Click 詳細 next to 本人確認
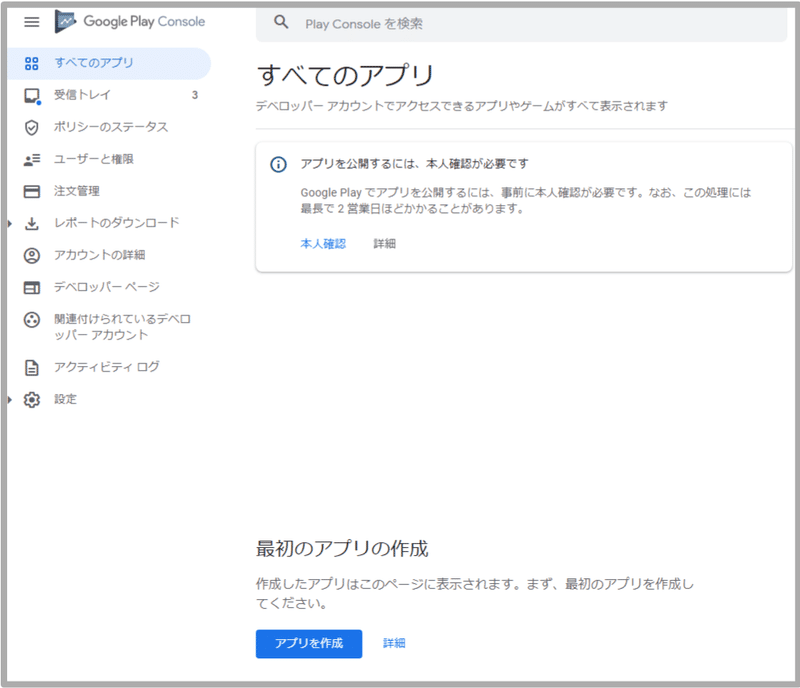 tap(385, 244)
